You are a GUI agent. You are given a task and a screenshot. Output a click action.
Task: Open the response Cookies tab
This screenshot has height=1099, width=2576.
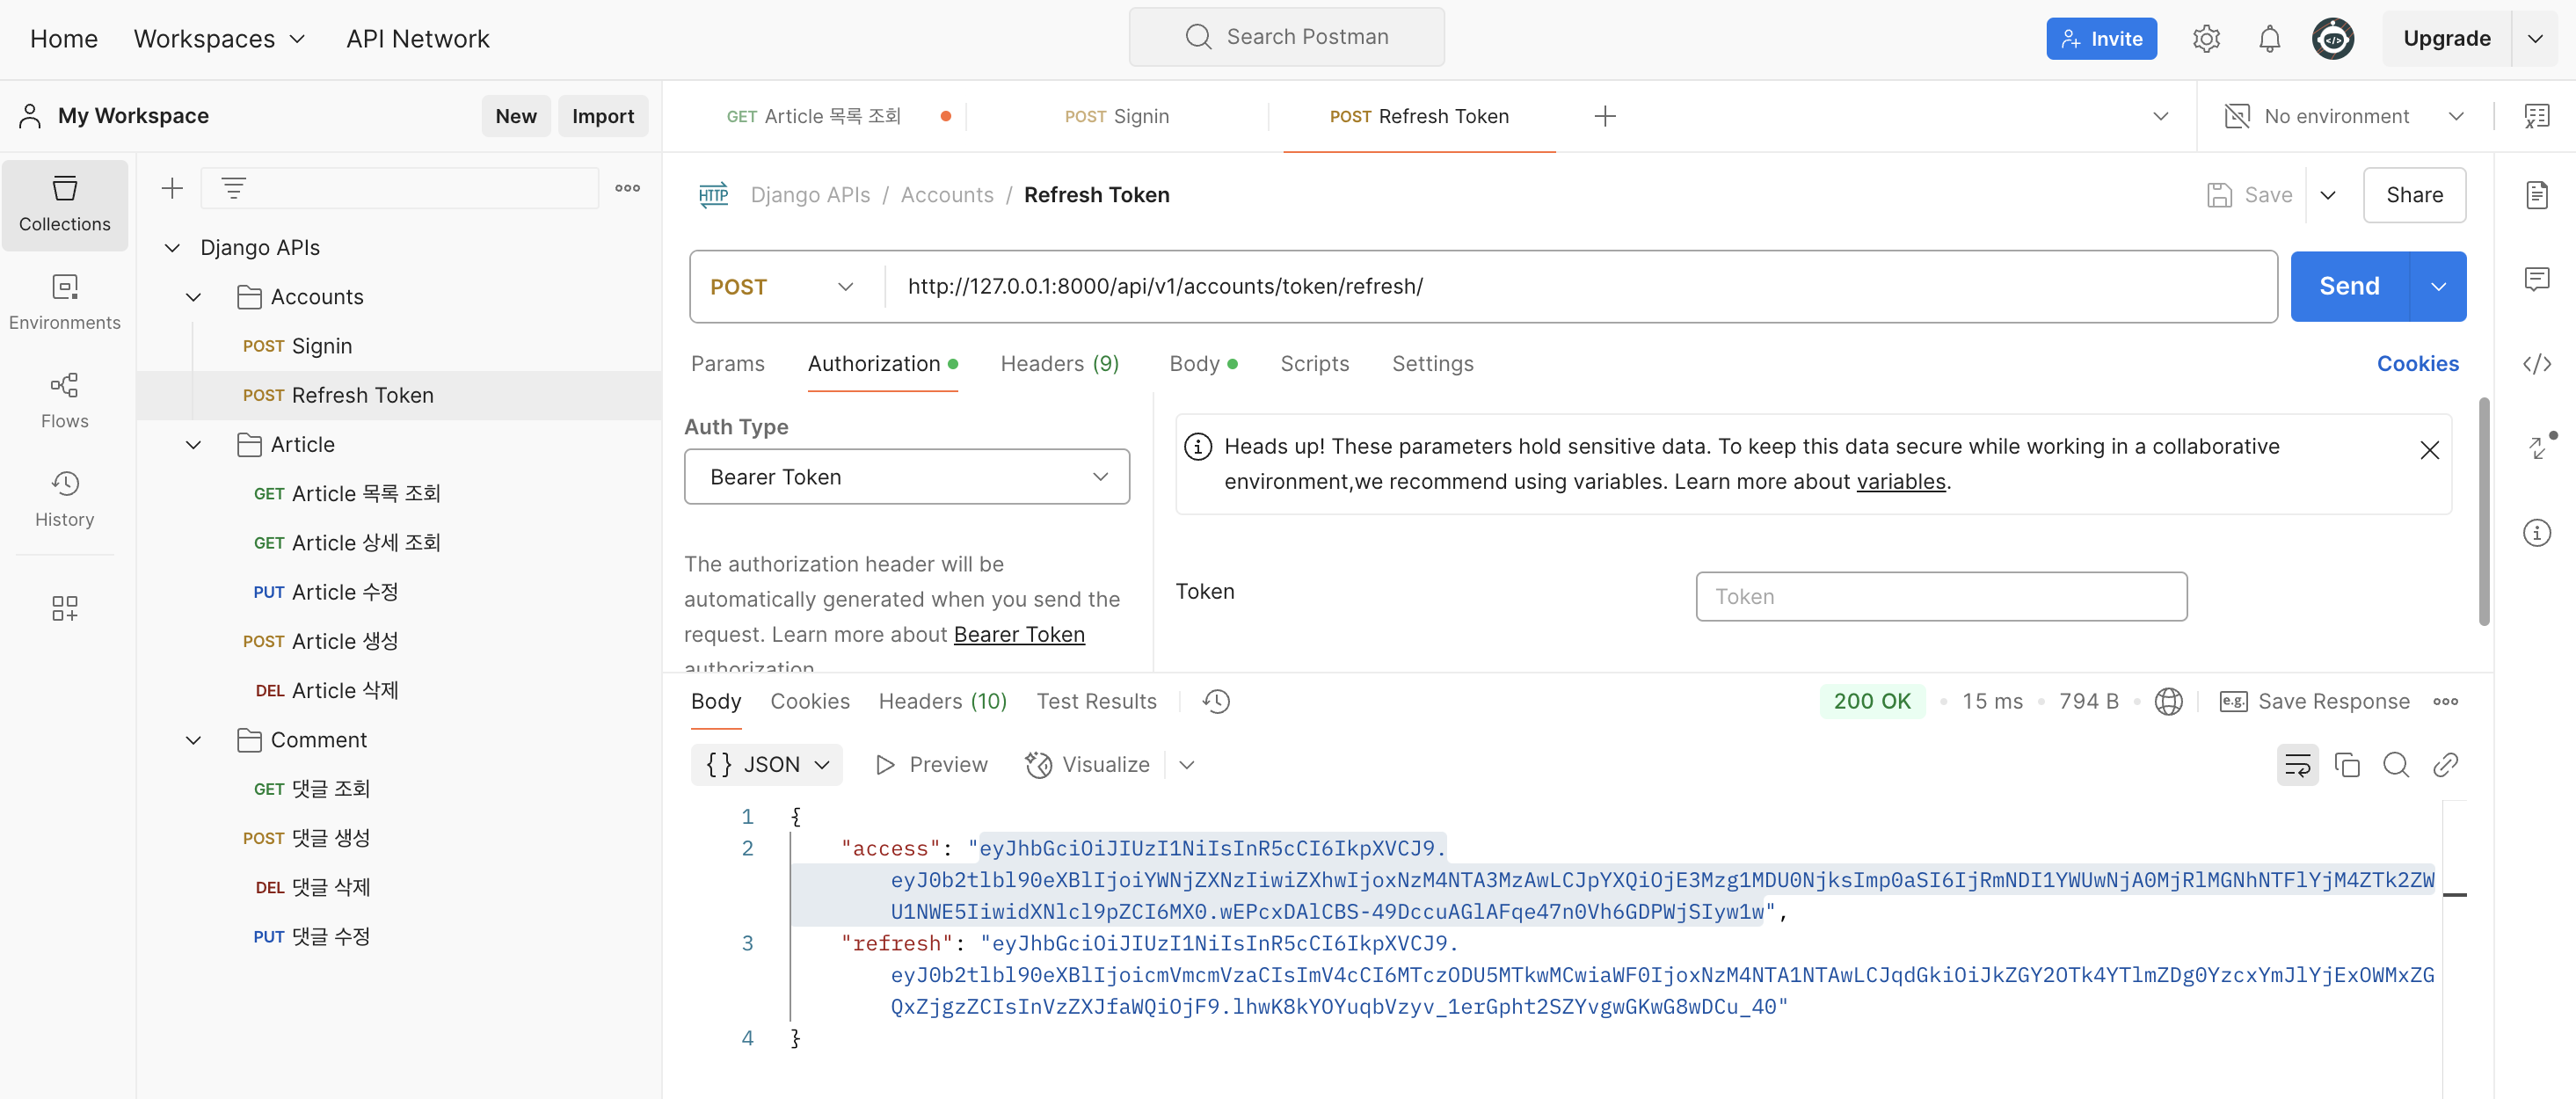point(809,701)
